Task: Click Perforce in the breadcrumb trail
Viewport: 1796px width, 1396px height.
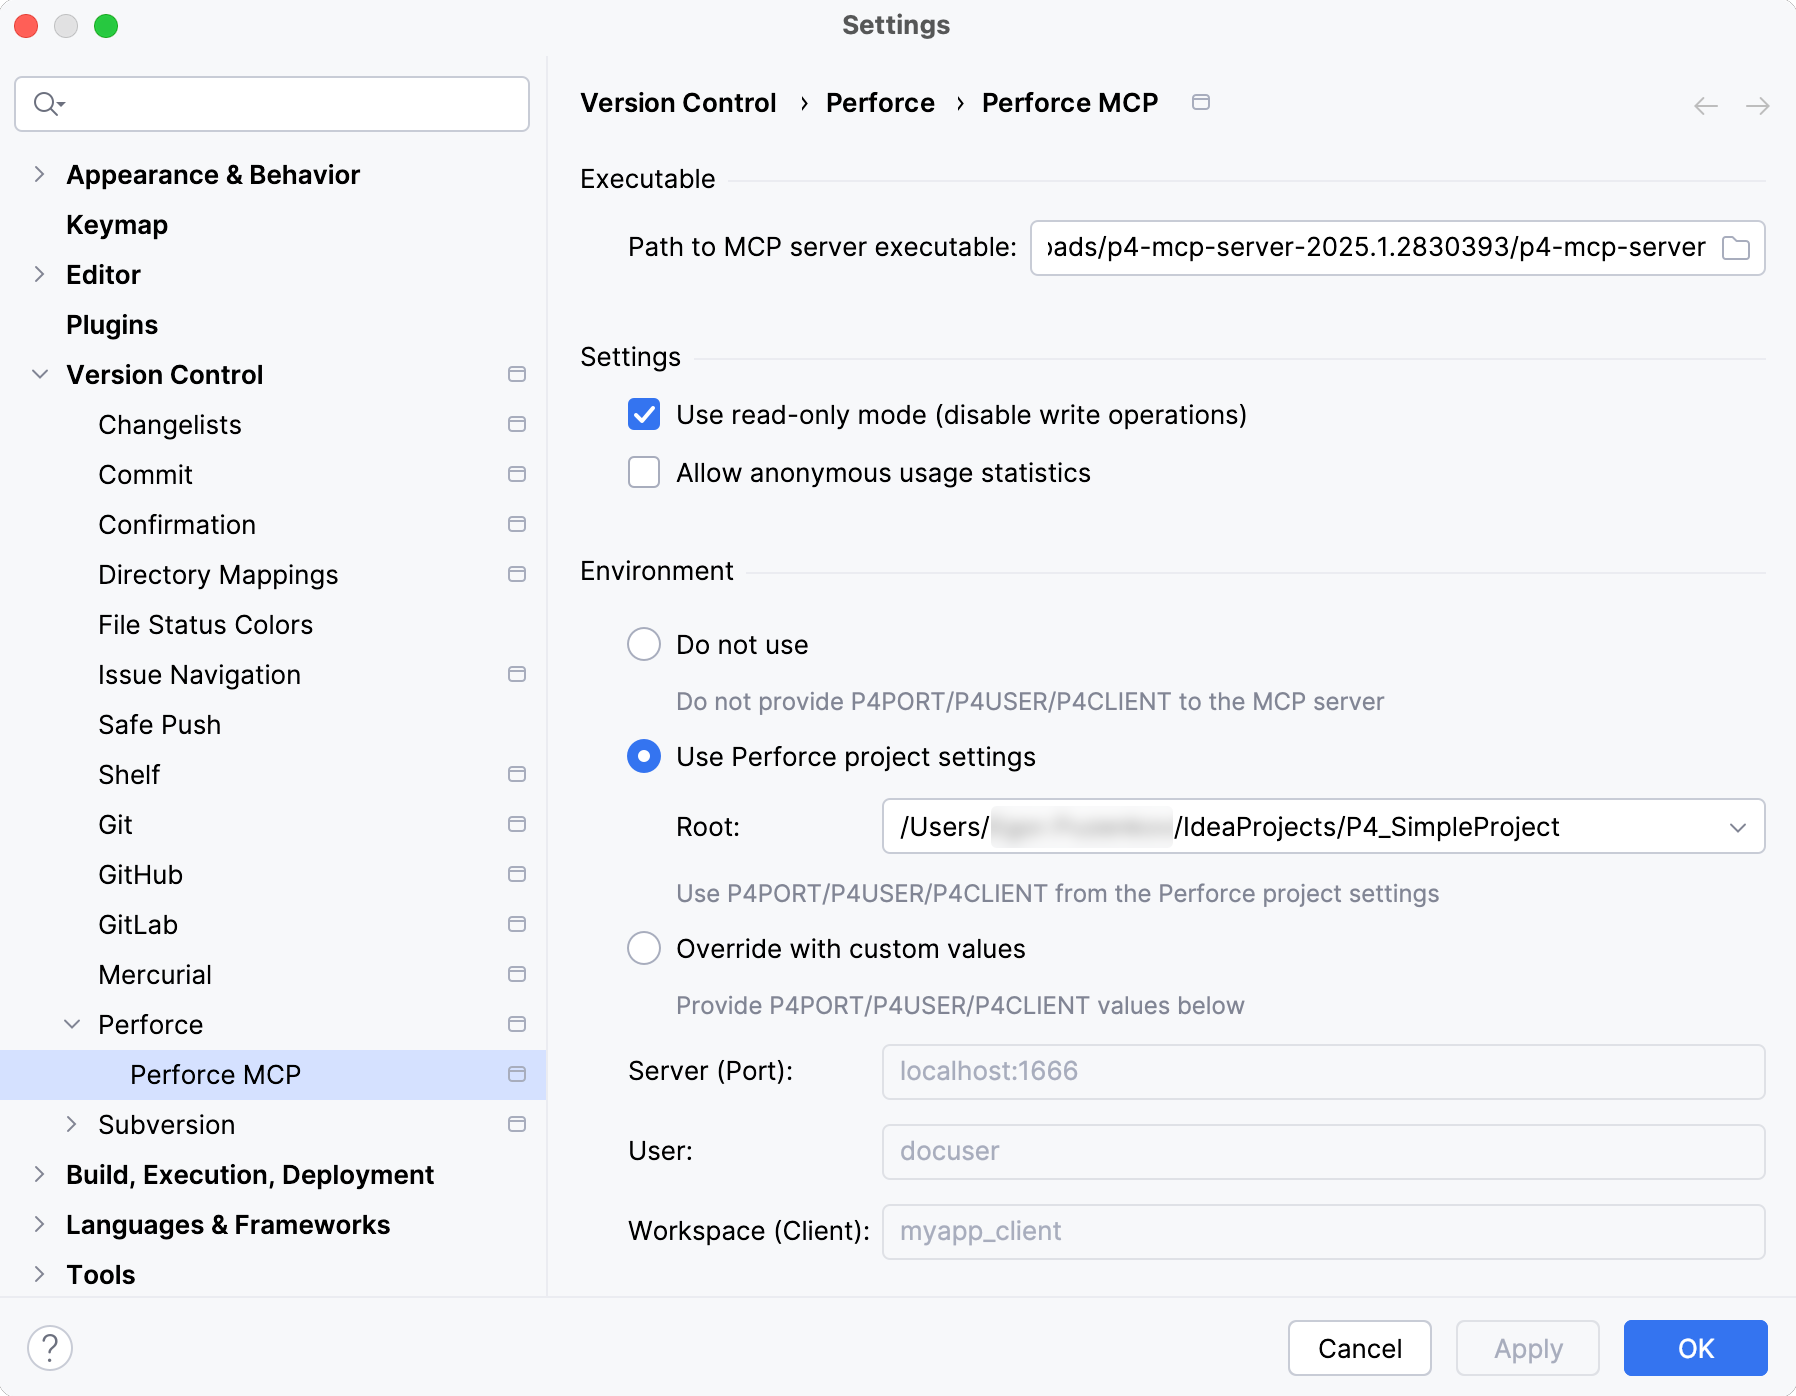Action: 880,102
